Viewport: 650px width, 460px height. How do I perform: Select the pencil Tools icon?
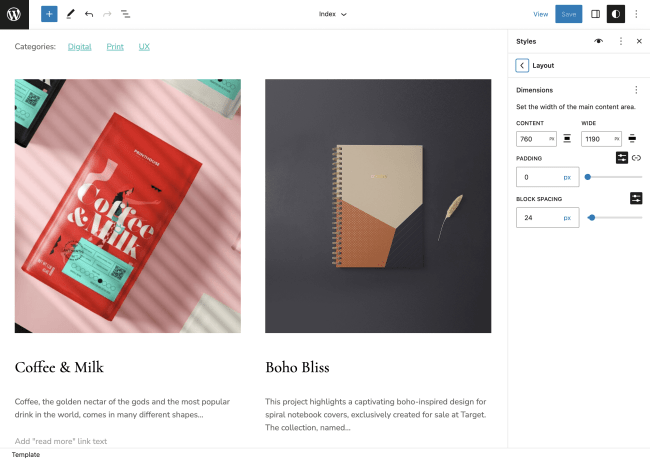point(70,14)
